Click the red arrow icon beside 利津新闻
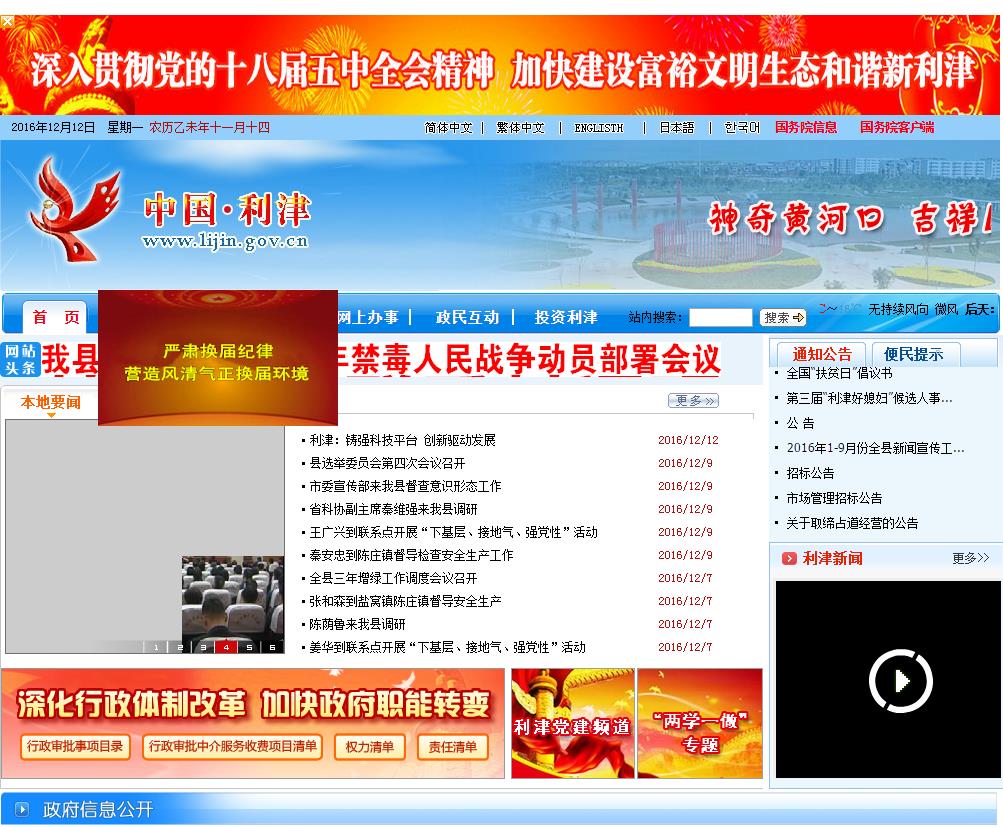This screenshot has height=827, width=1003. [x=789, y=558]
